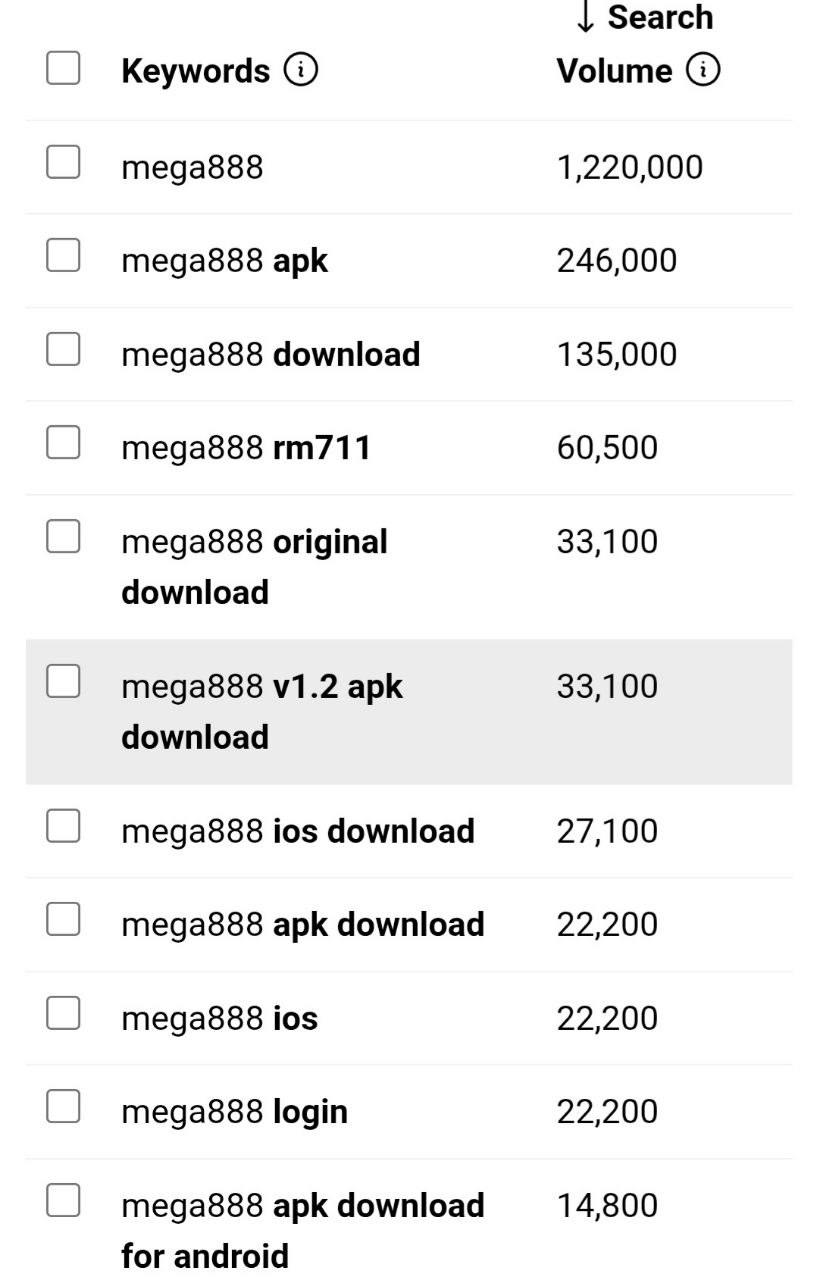Click the mega888 ios keyword text
The height and width of the screenshot is (1280, 813).
tap(219, 1018)
